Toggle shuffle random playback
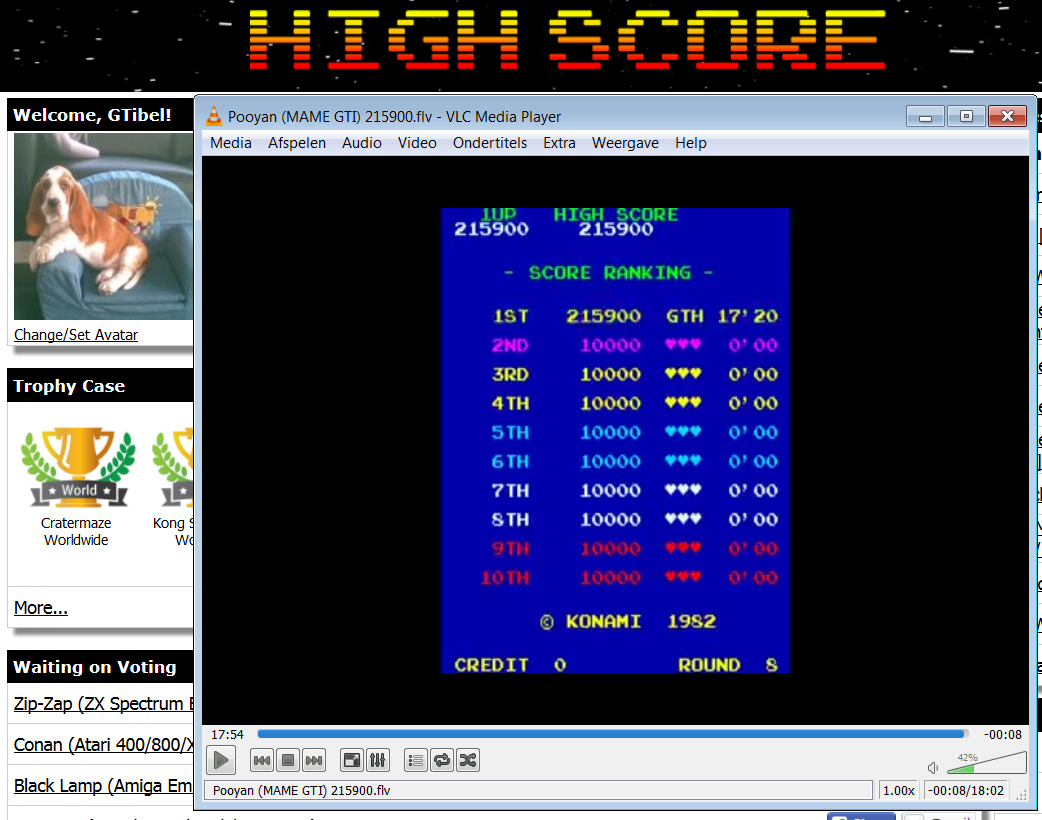1042x820 pixels. [468, 760]
